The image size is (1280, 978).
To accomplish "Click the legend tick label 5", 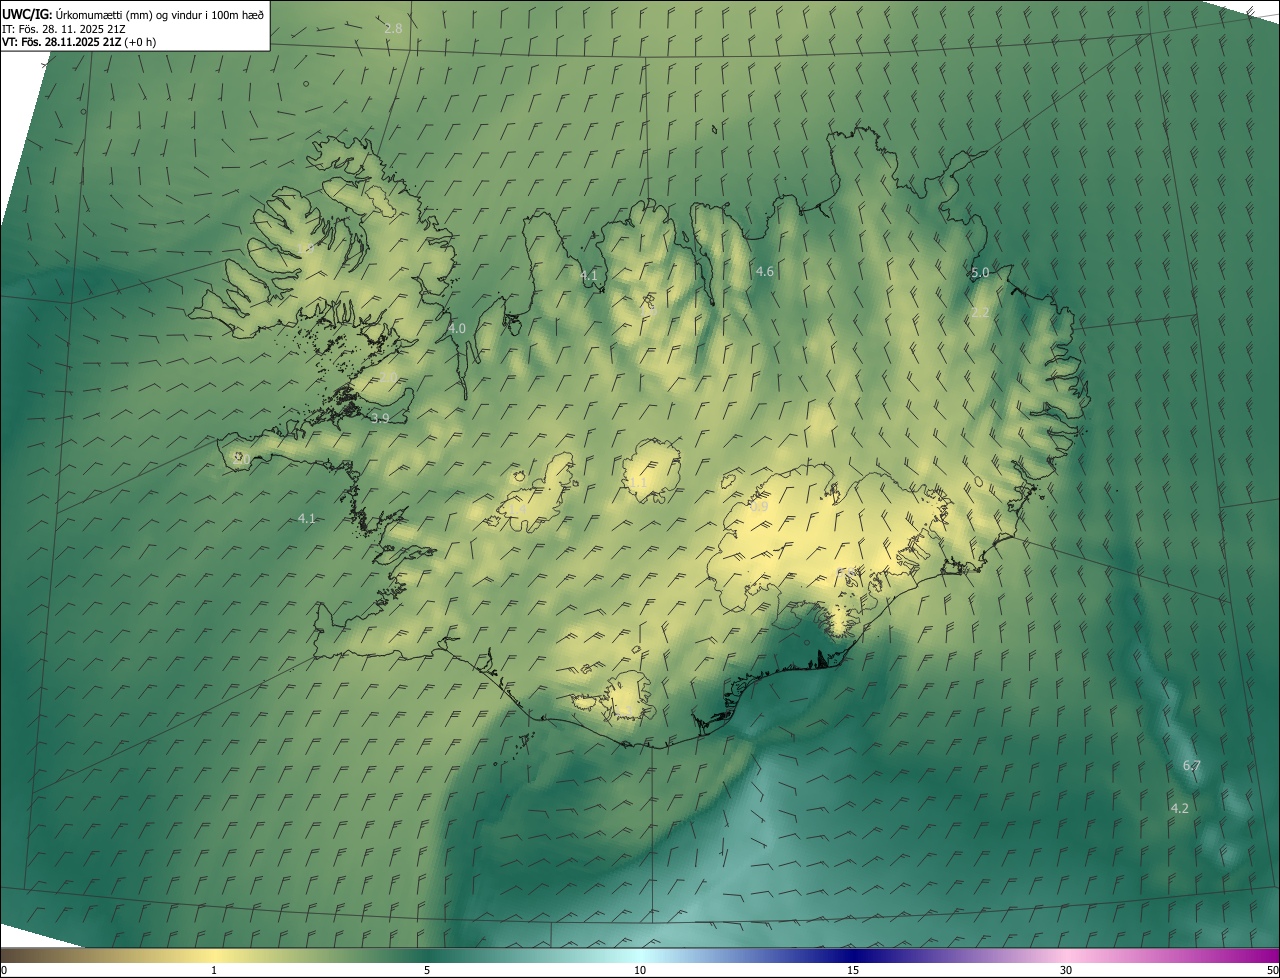I will 427,971.
